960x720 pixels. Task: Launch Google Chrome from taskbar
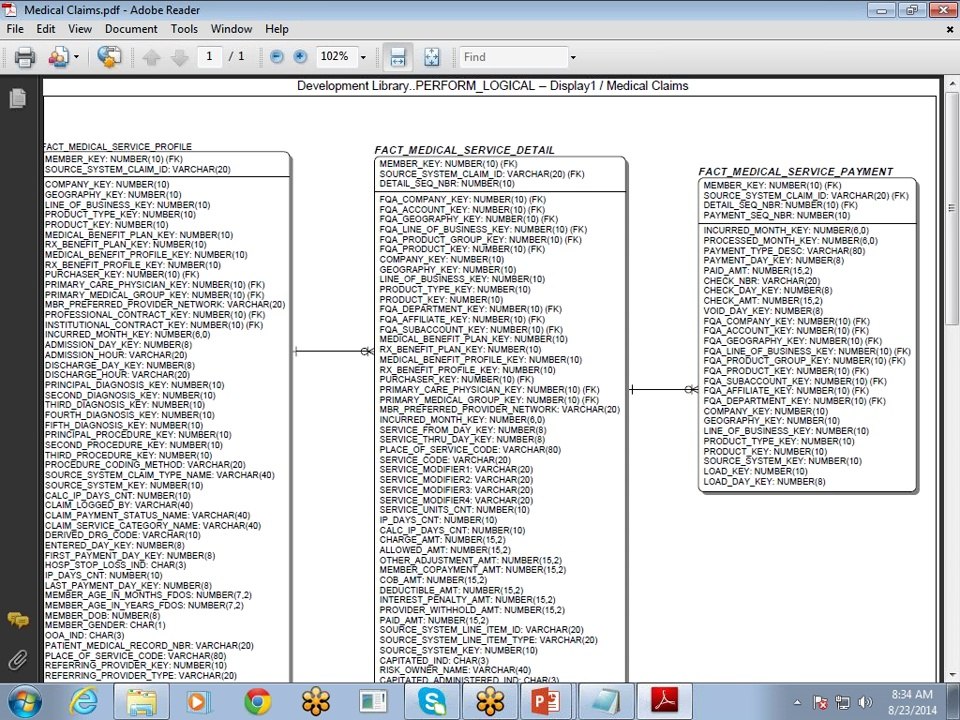[258, 701]
